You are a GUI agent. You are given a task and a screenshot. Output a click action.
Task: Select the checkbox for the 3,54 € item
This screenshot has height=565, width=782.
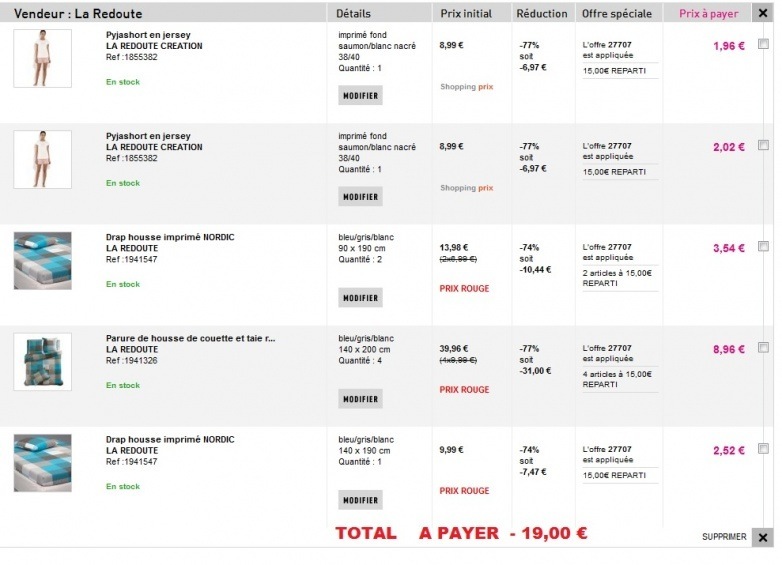click(764, 246)
